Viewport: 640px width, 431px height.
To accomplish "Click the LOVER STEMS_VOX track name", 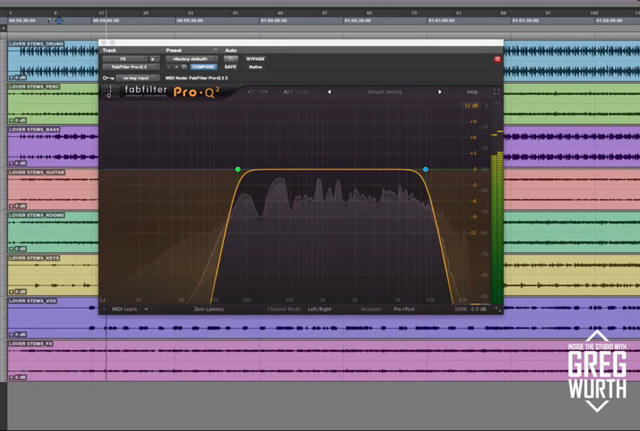I will [x=33, y=301].
